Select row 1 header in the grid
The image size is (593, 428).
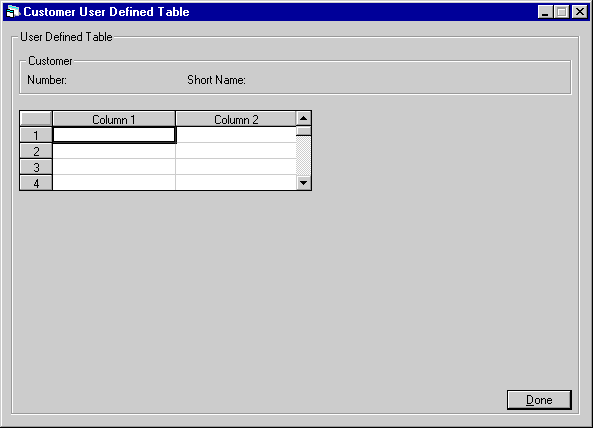click(x=36, y=135)
